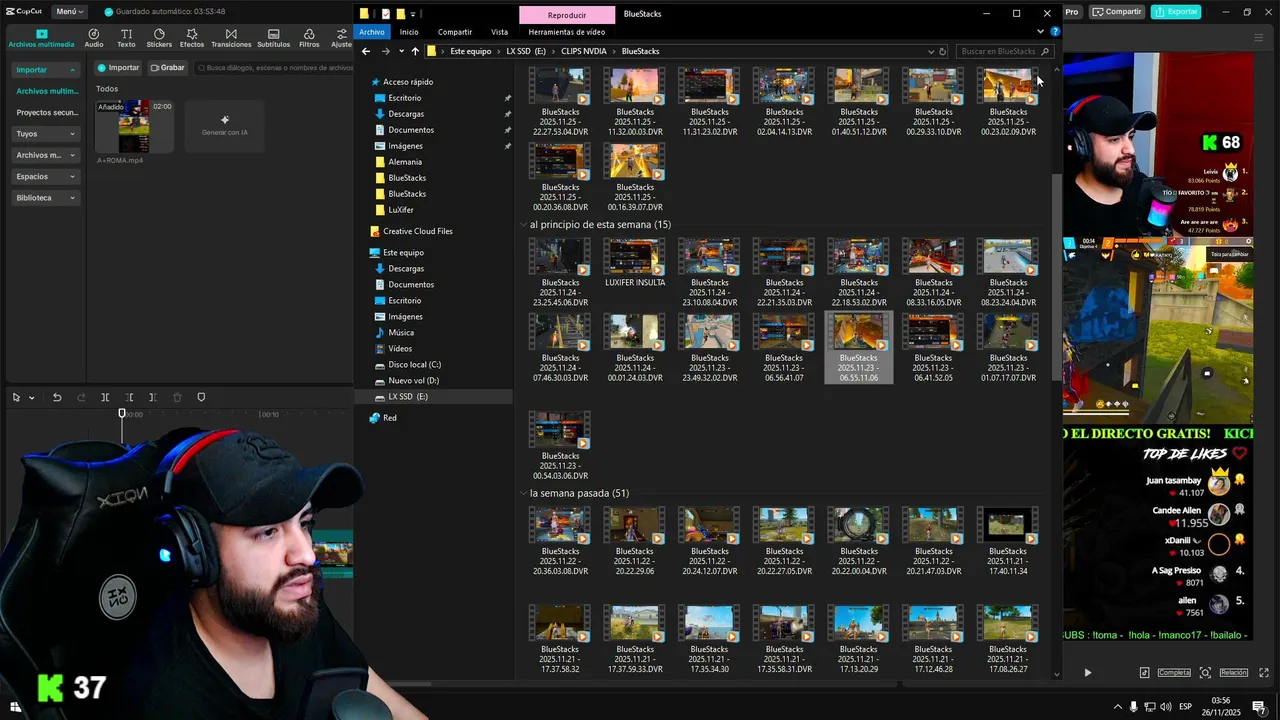Click the Relación aspect ratio button

click(x=1233, y=673)
